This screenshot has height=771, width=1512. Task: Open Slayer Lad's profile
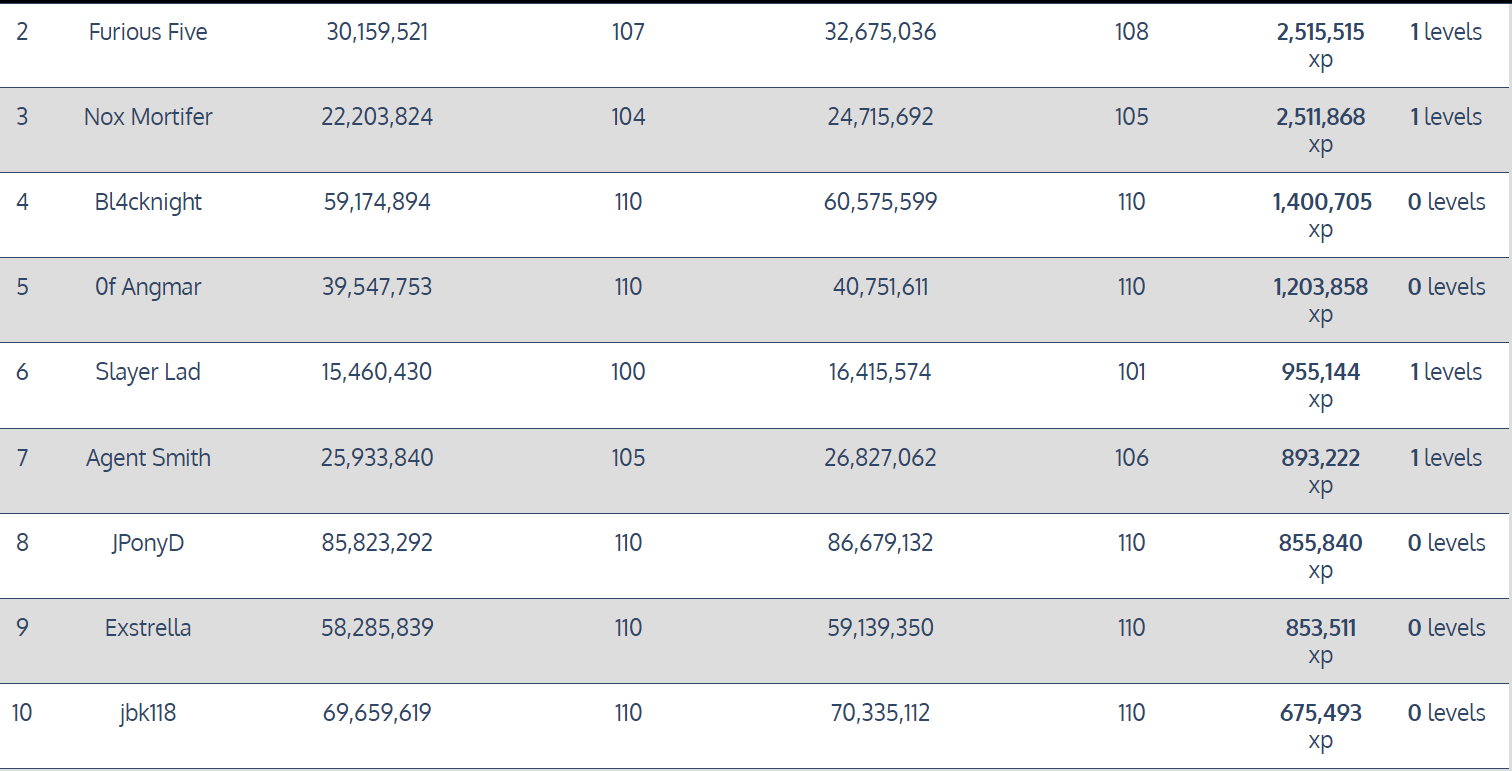pyautogui.click(x=148, y=372)
